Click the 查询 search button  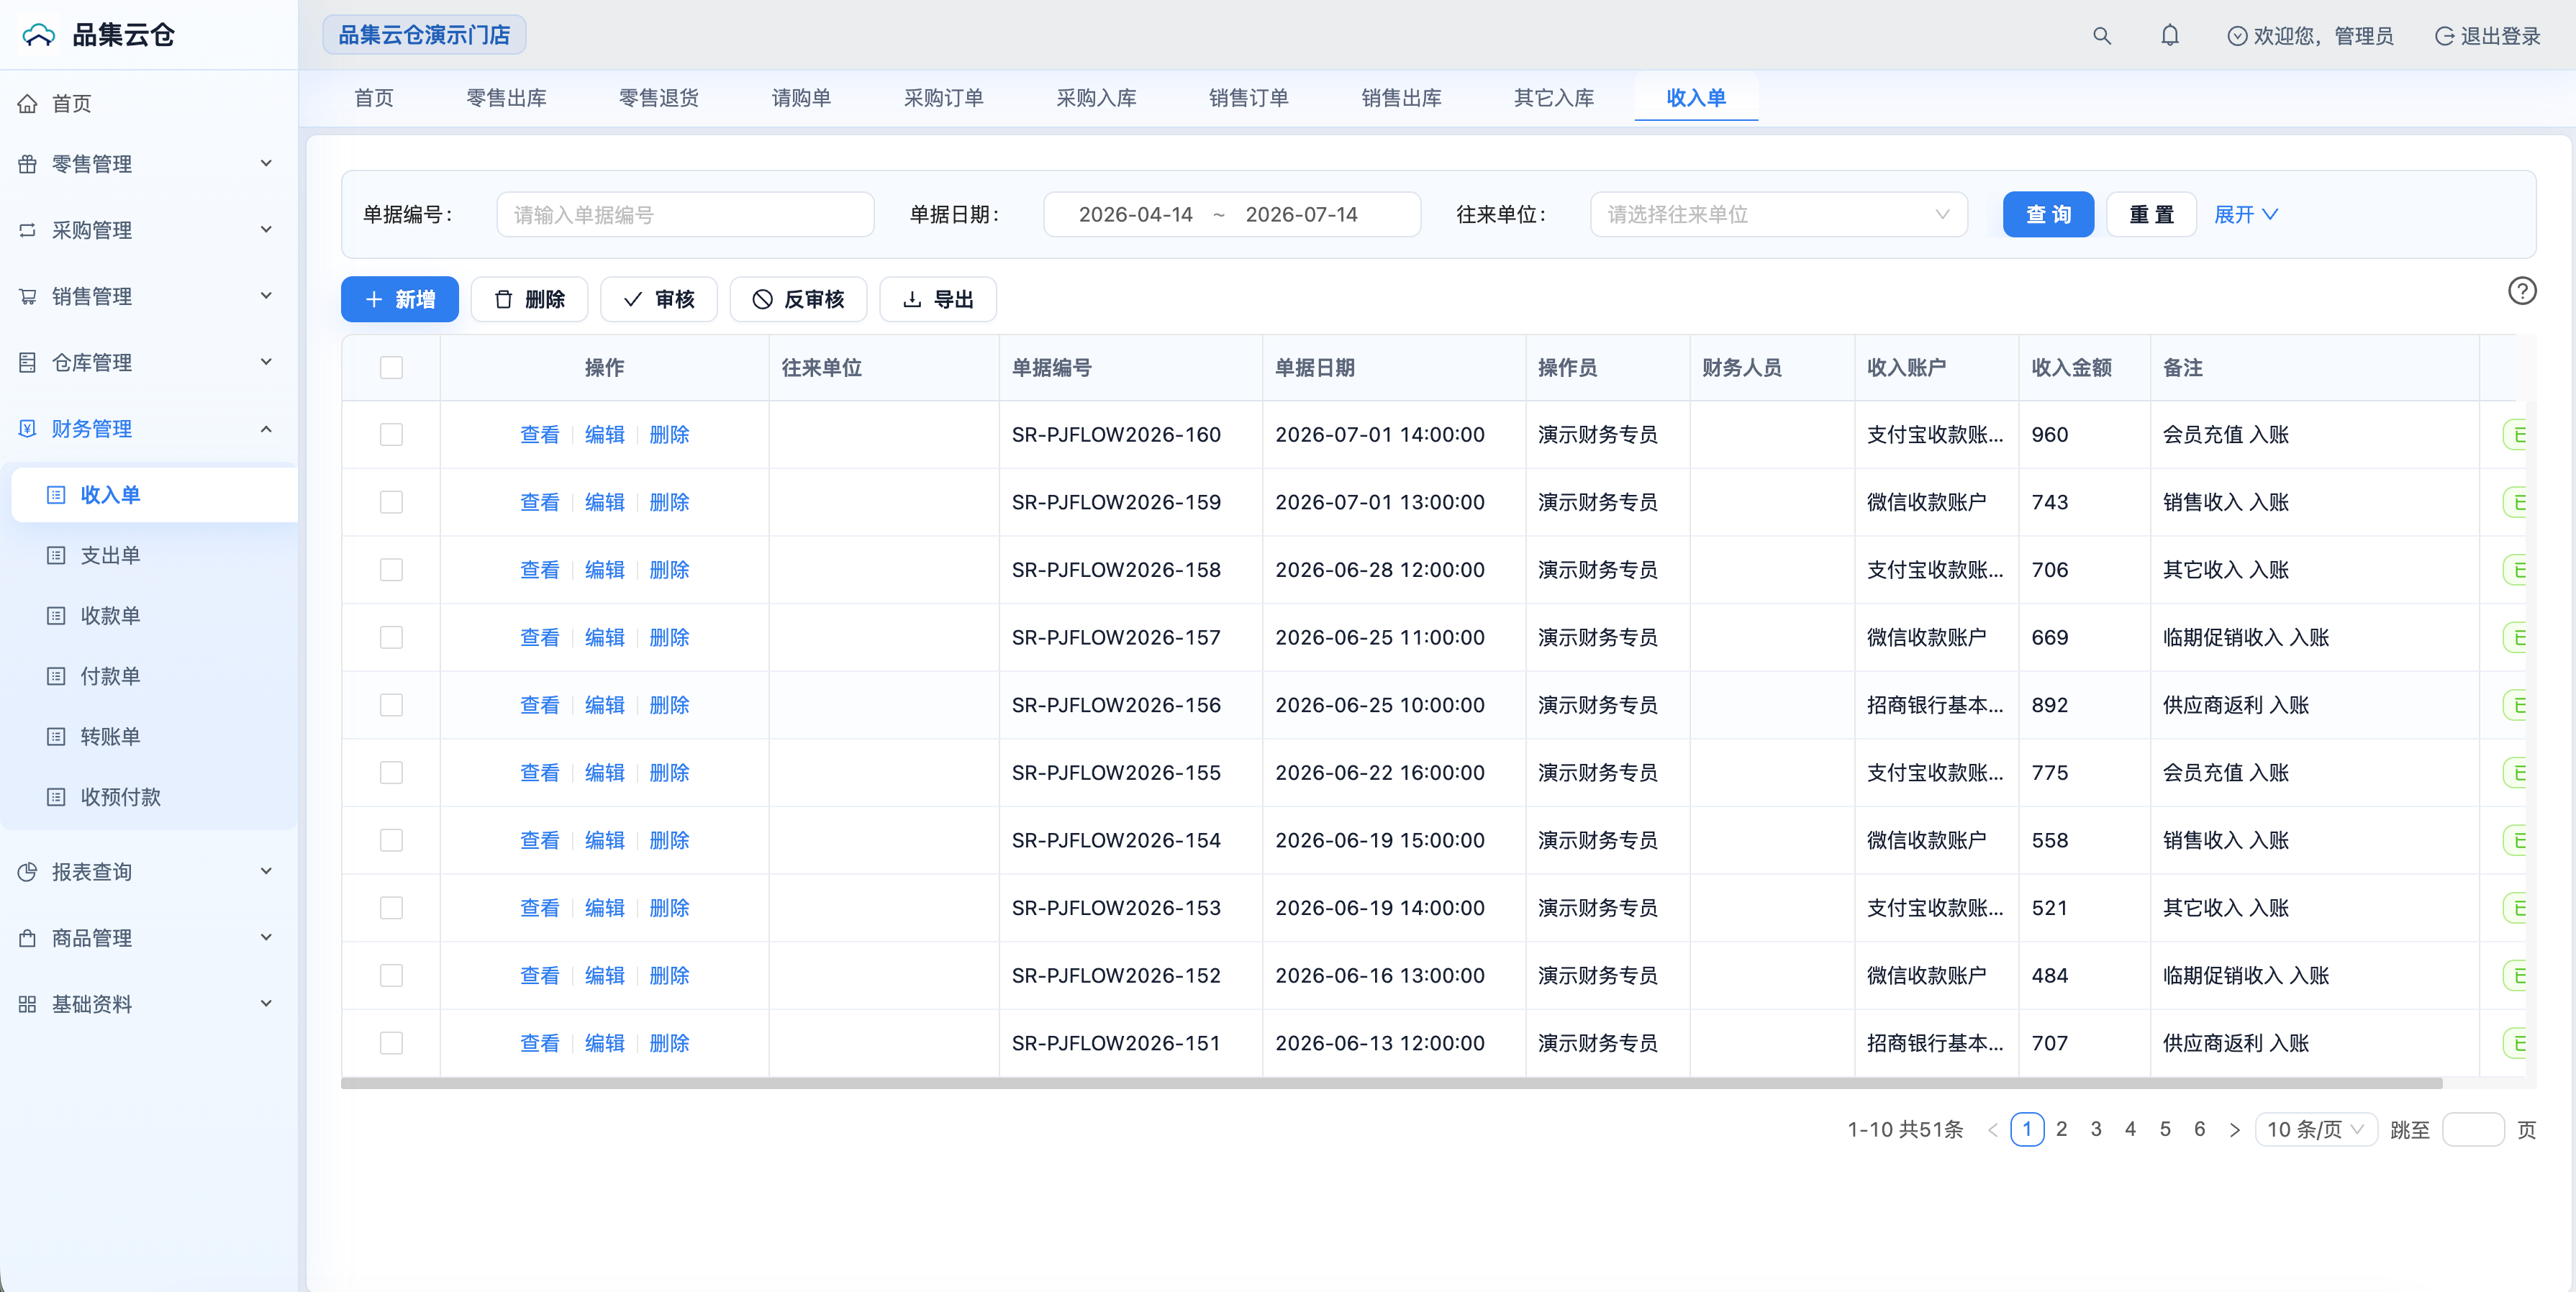(x=2048, y=214)
